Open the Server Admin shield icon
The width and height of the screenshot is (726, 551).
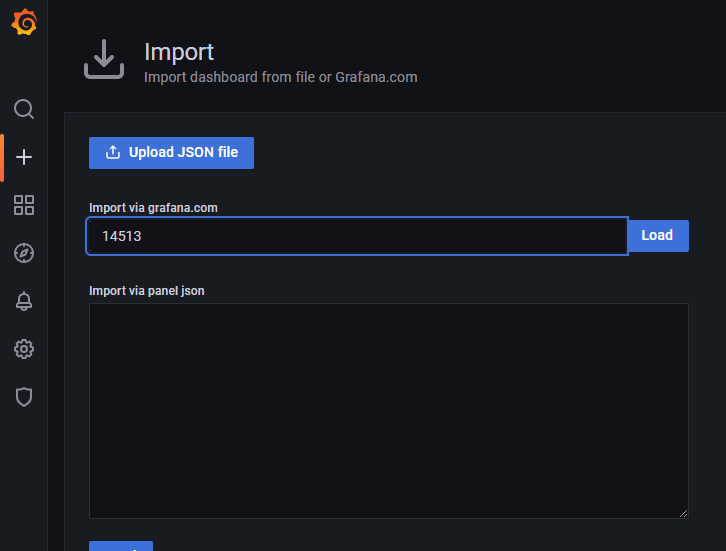[x=24, y=397]
